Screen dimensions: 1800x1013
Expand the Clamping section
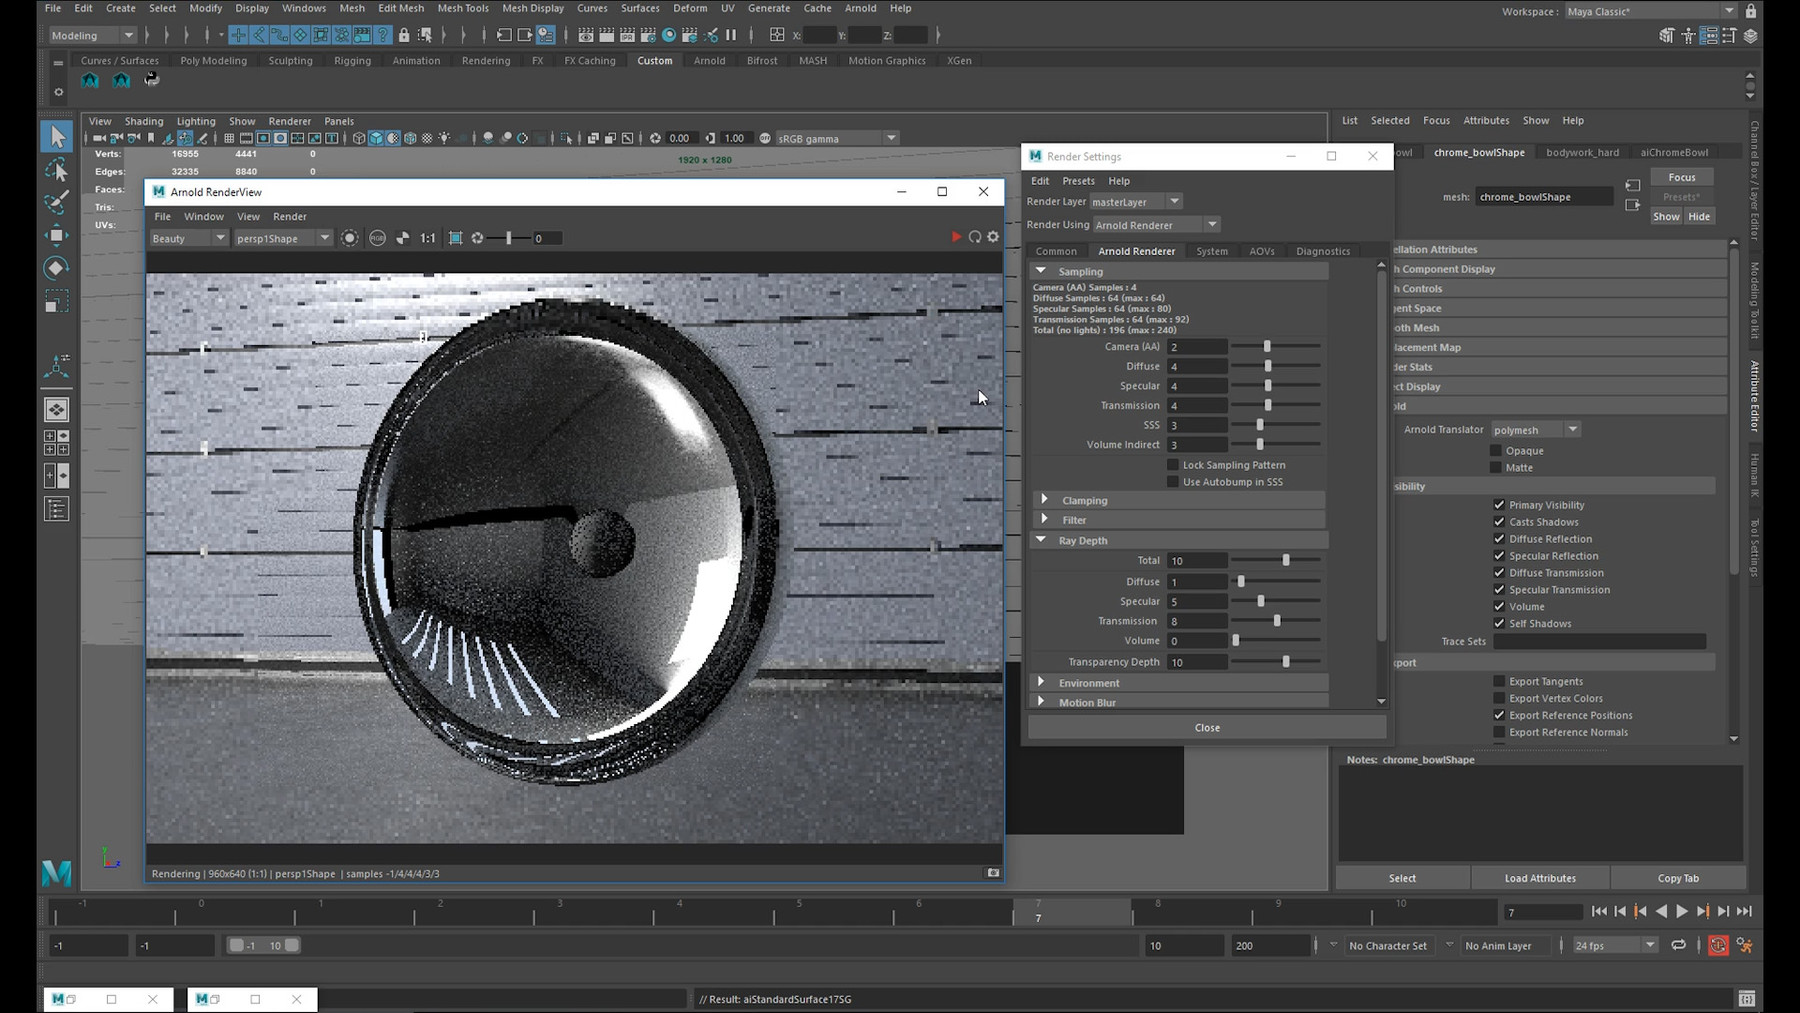[1045, 499]
